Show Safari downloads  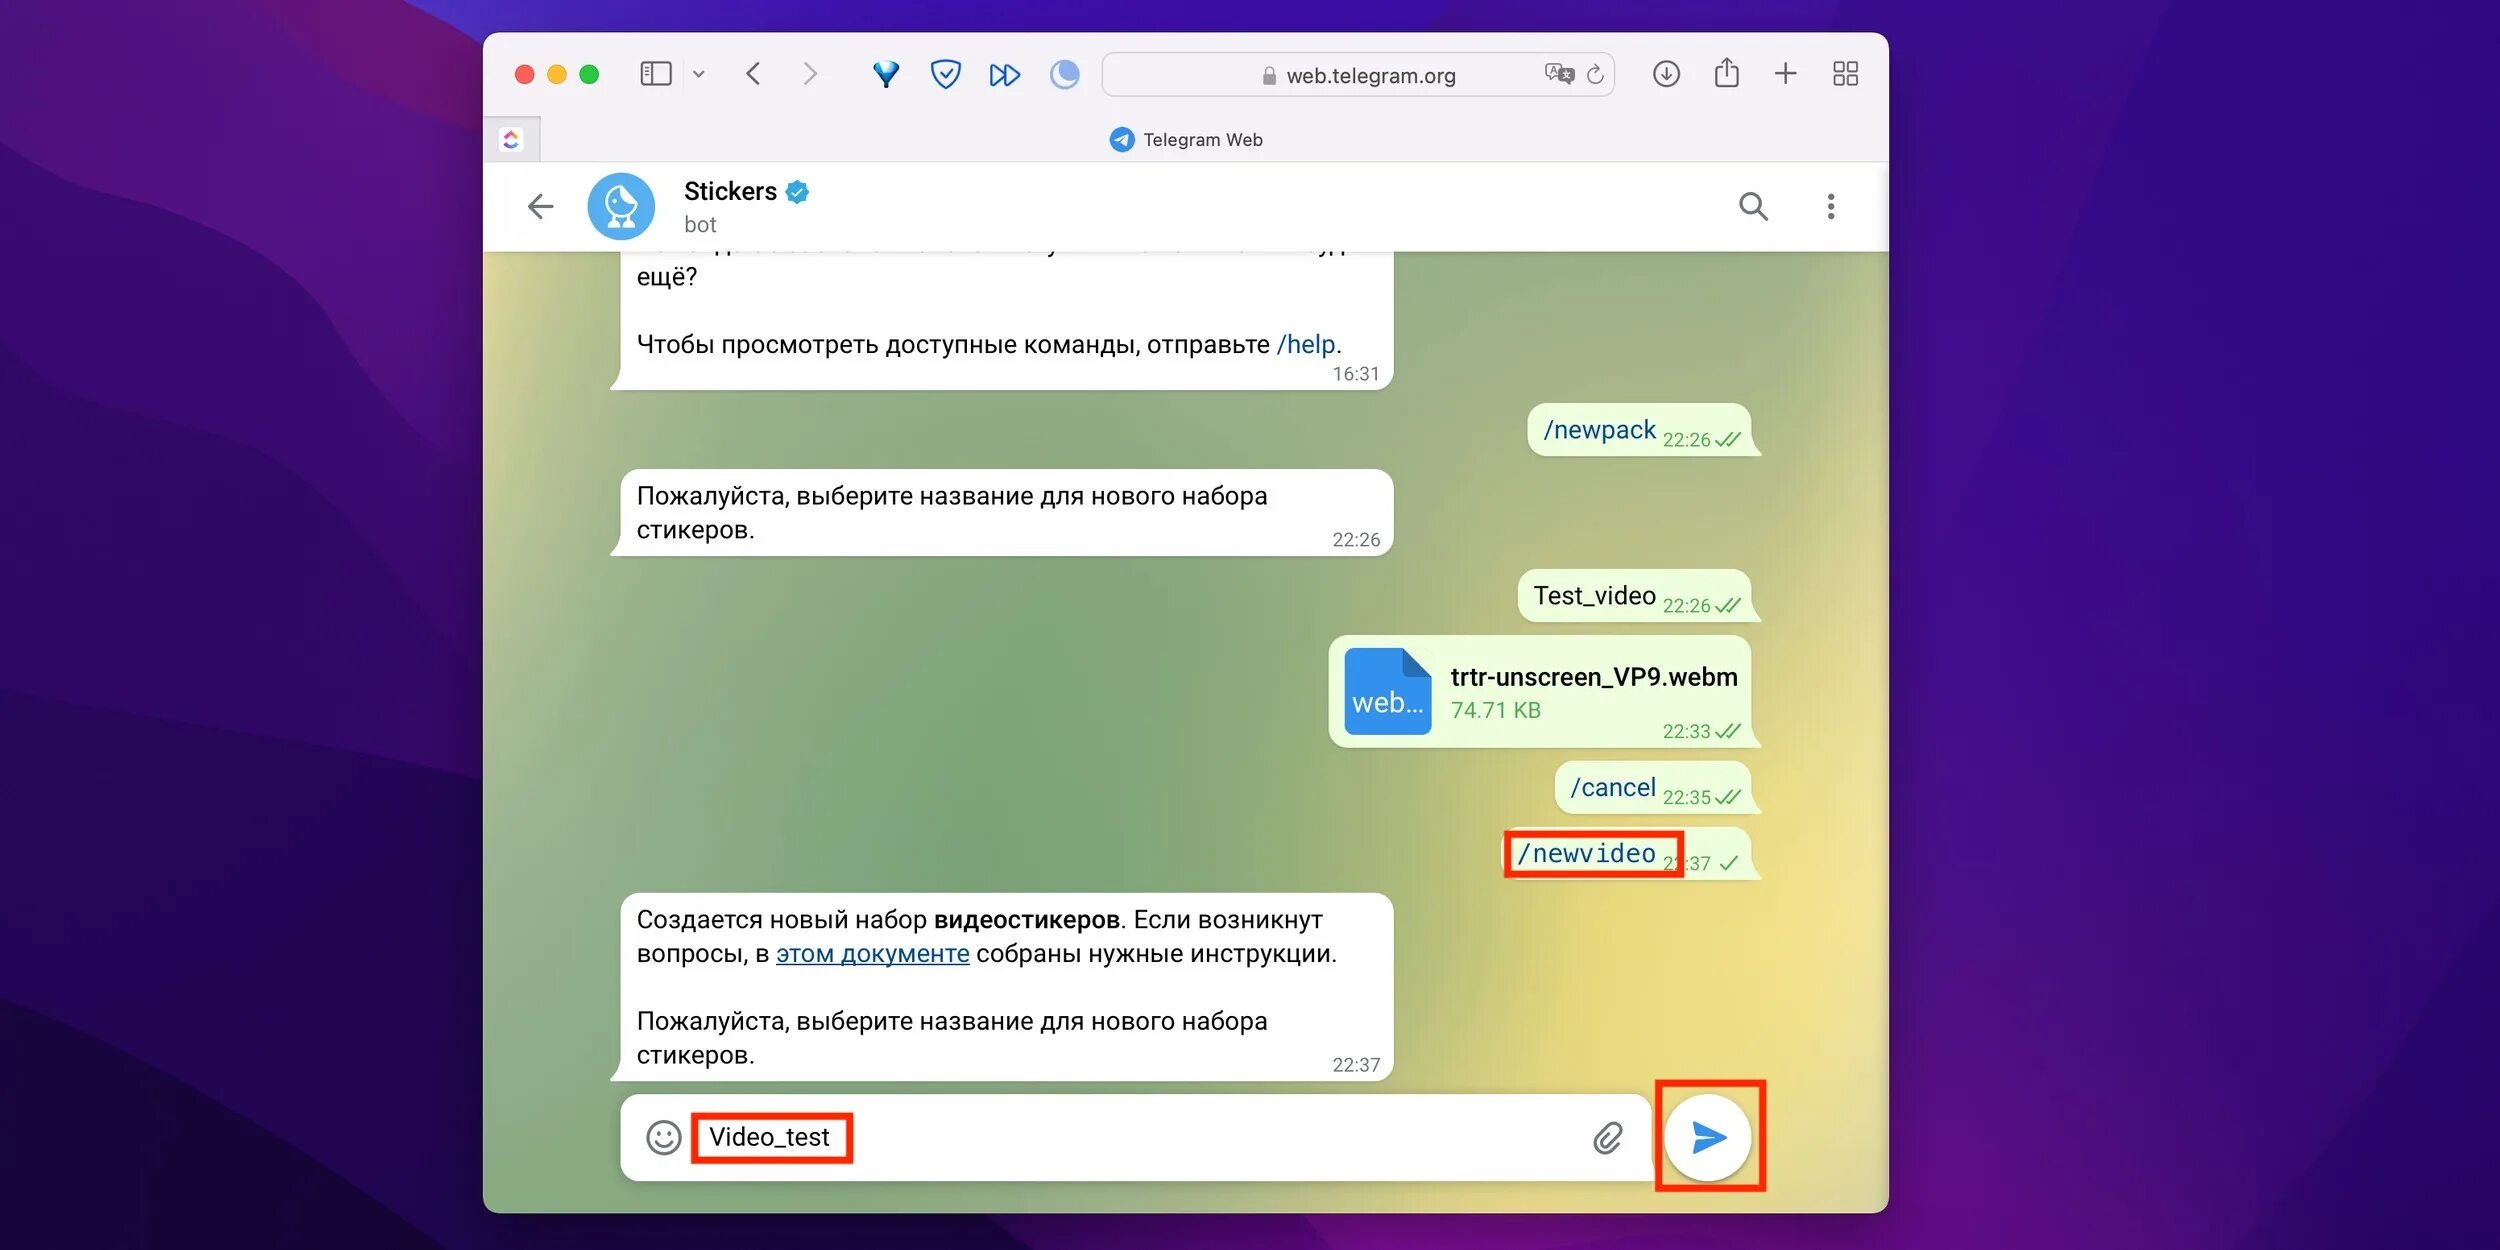point(1665,74)
